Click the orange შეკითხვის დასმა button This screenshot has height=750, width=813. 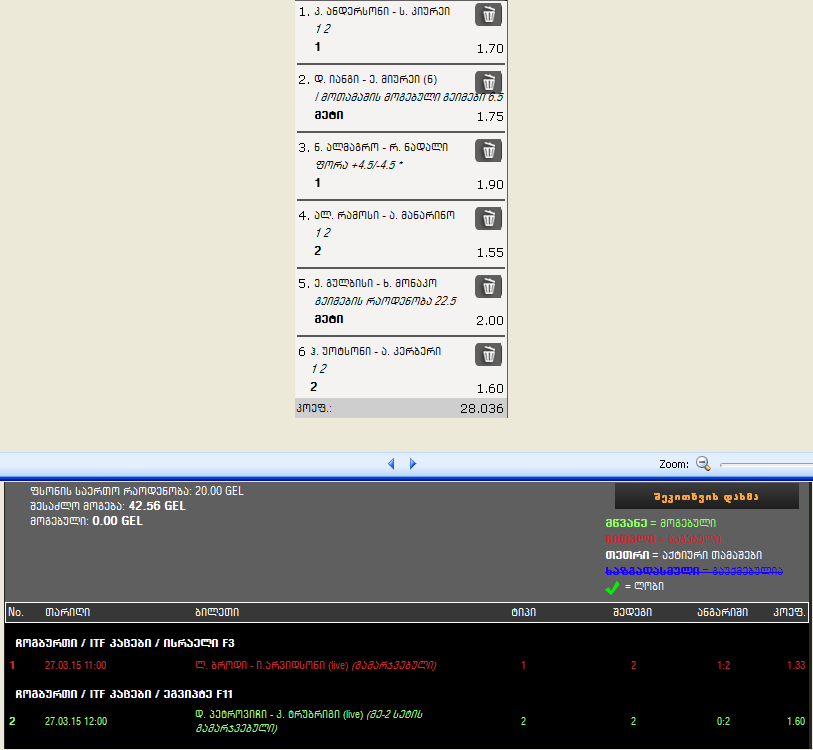click(x=706, y=496)
